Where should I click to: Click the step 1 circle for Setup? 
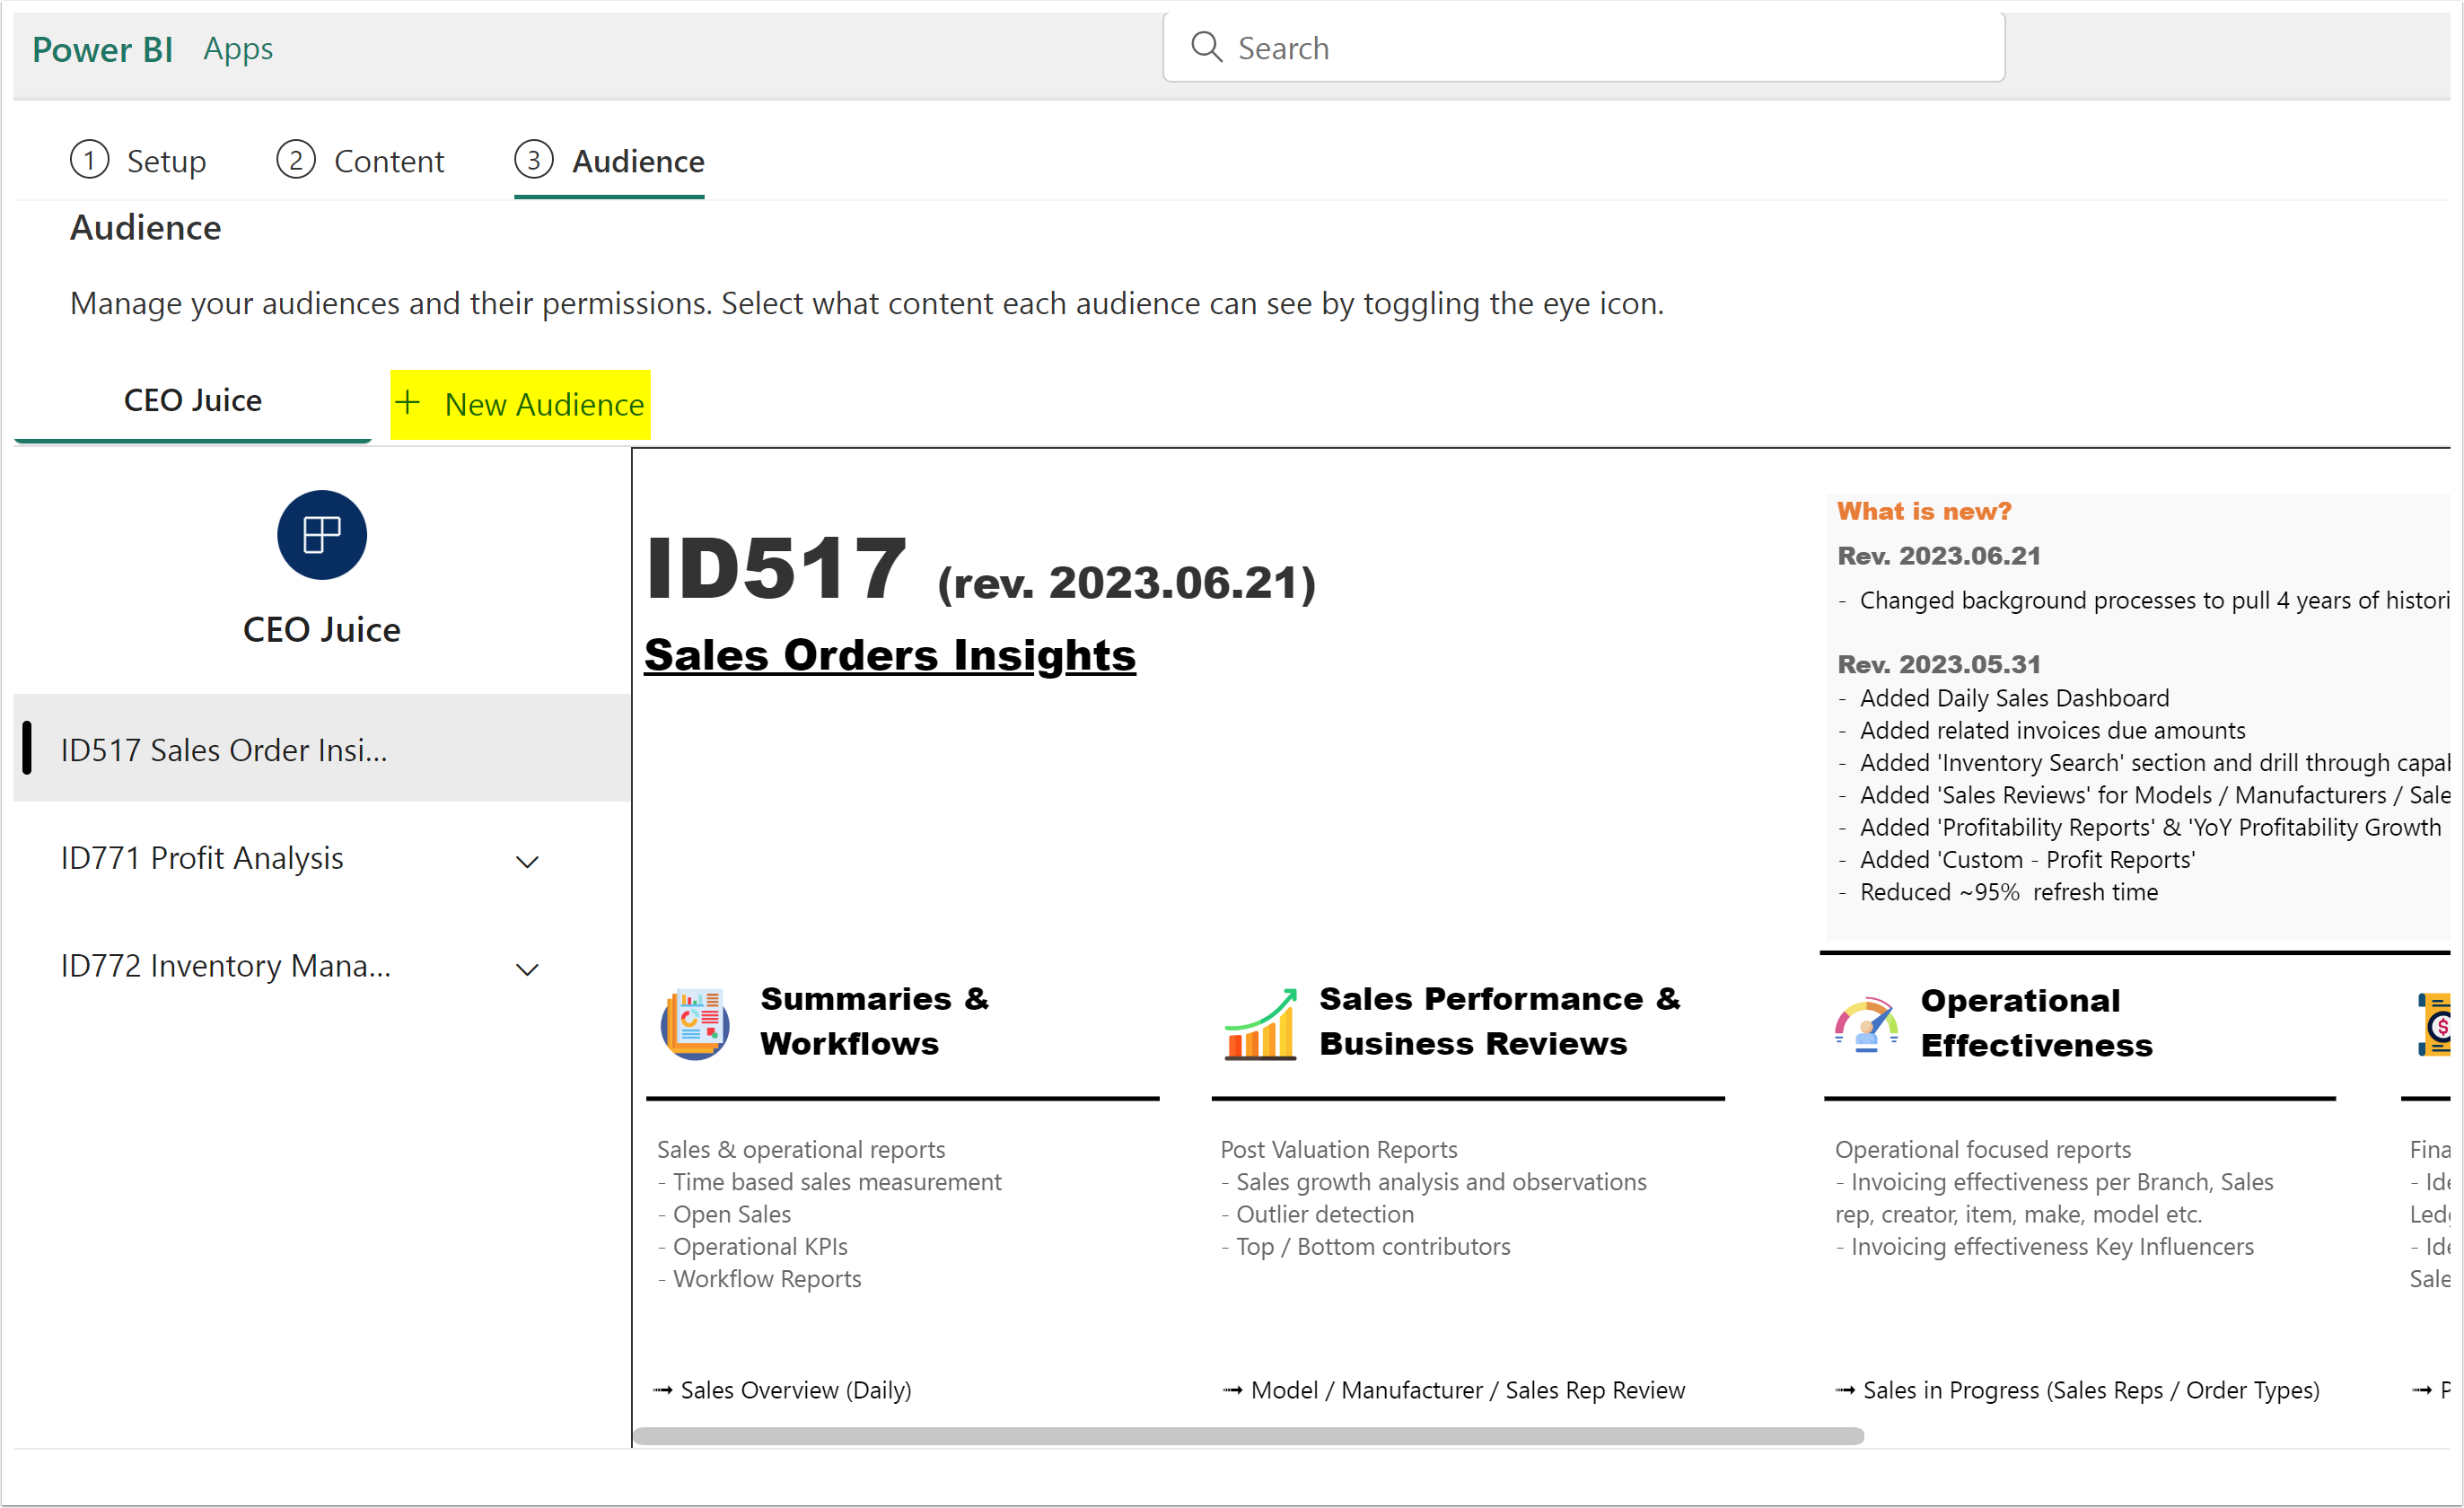click(x=89, y=160)
